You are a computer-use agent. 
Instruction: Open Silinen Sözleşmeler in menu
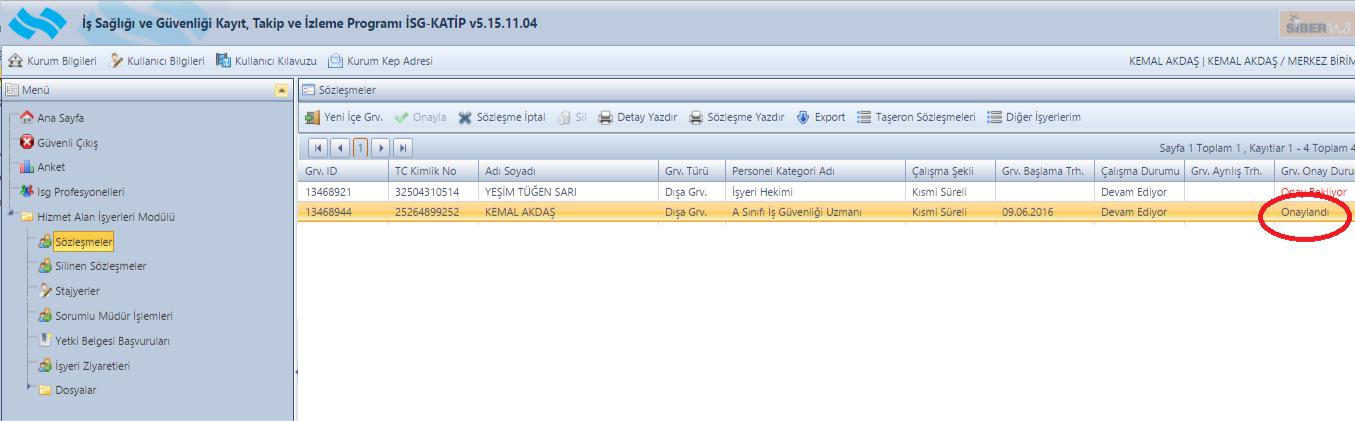100,266
